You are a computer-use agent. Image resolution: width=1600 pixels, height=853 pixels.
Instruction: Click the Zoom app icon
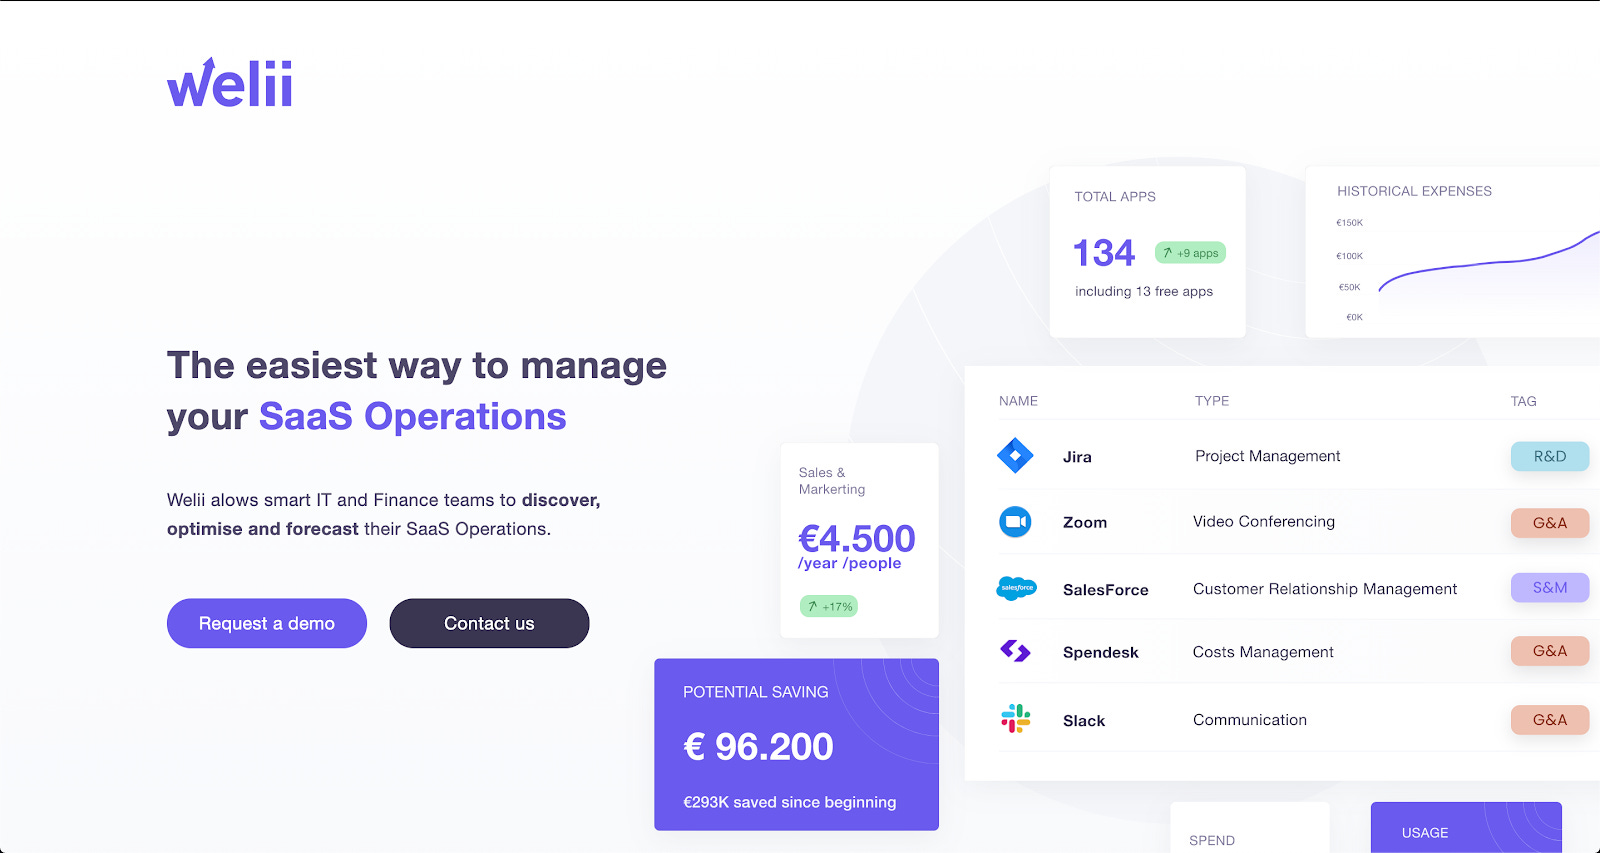pyautogui.click(x=1015, y=522)
